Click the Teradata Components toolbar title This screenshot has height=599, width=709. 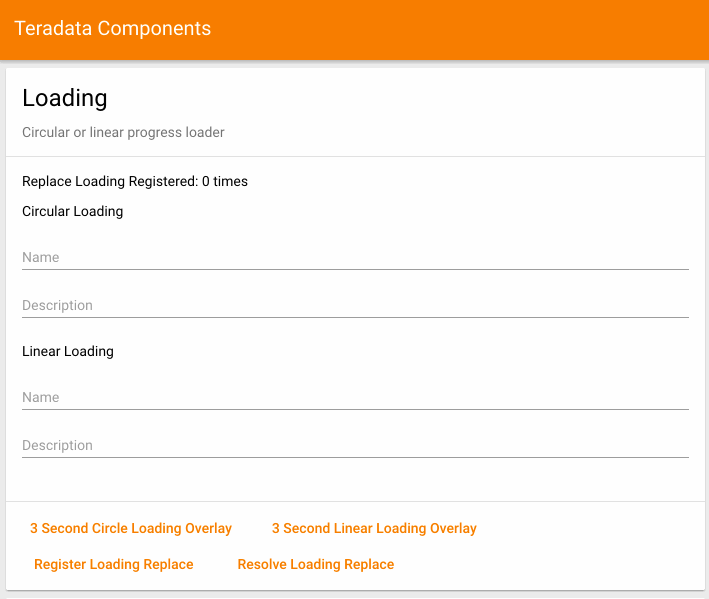coord(113,28)
